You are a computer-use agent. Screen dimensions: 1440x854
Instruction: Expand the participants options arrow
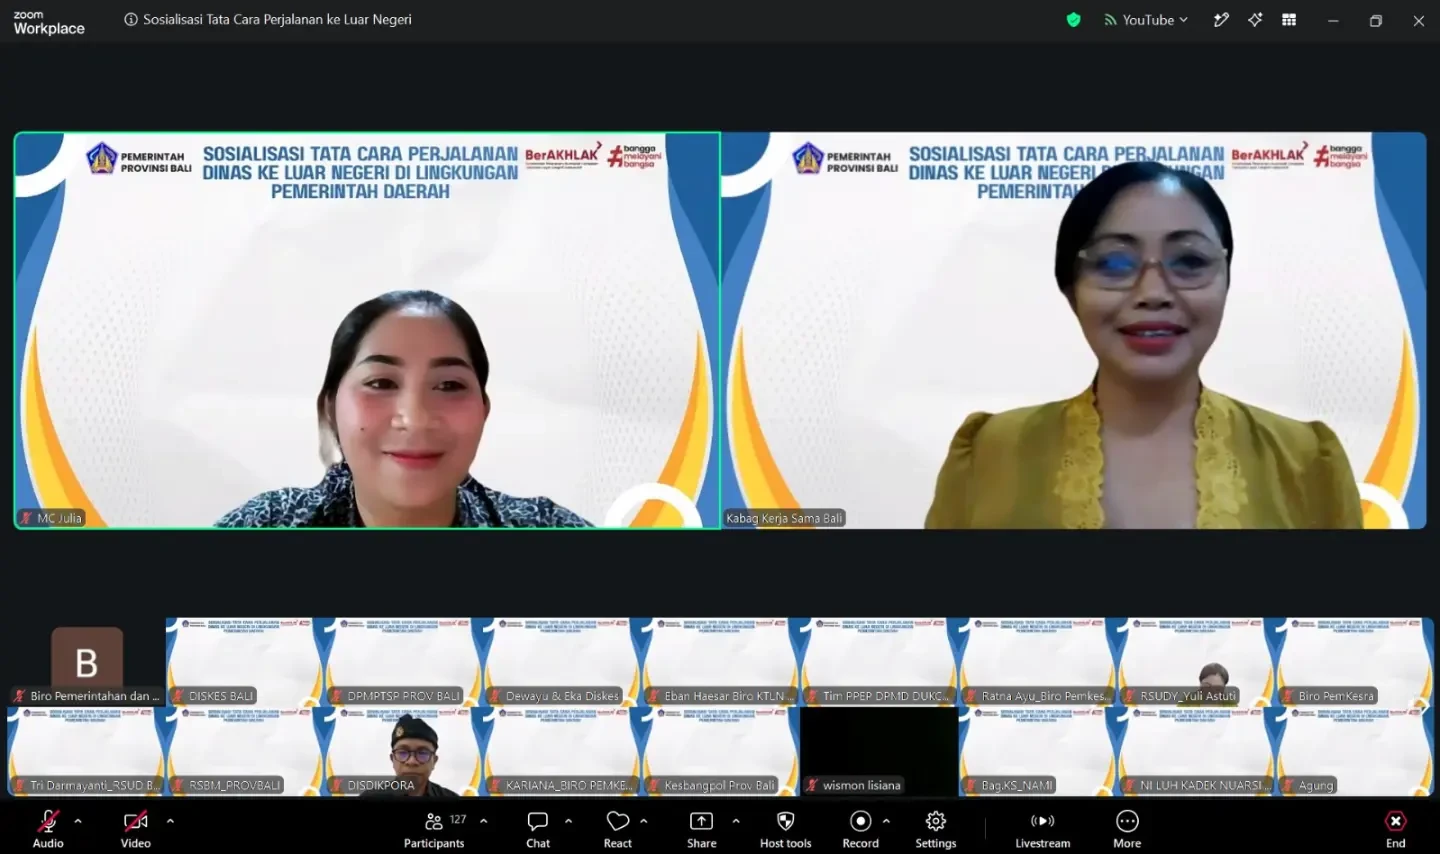click(484, 821)
